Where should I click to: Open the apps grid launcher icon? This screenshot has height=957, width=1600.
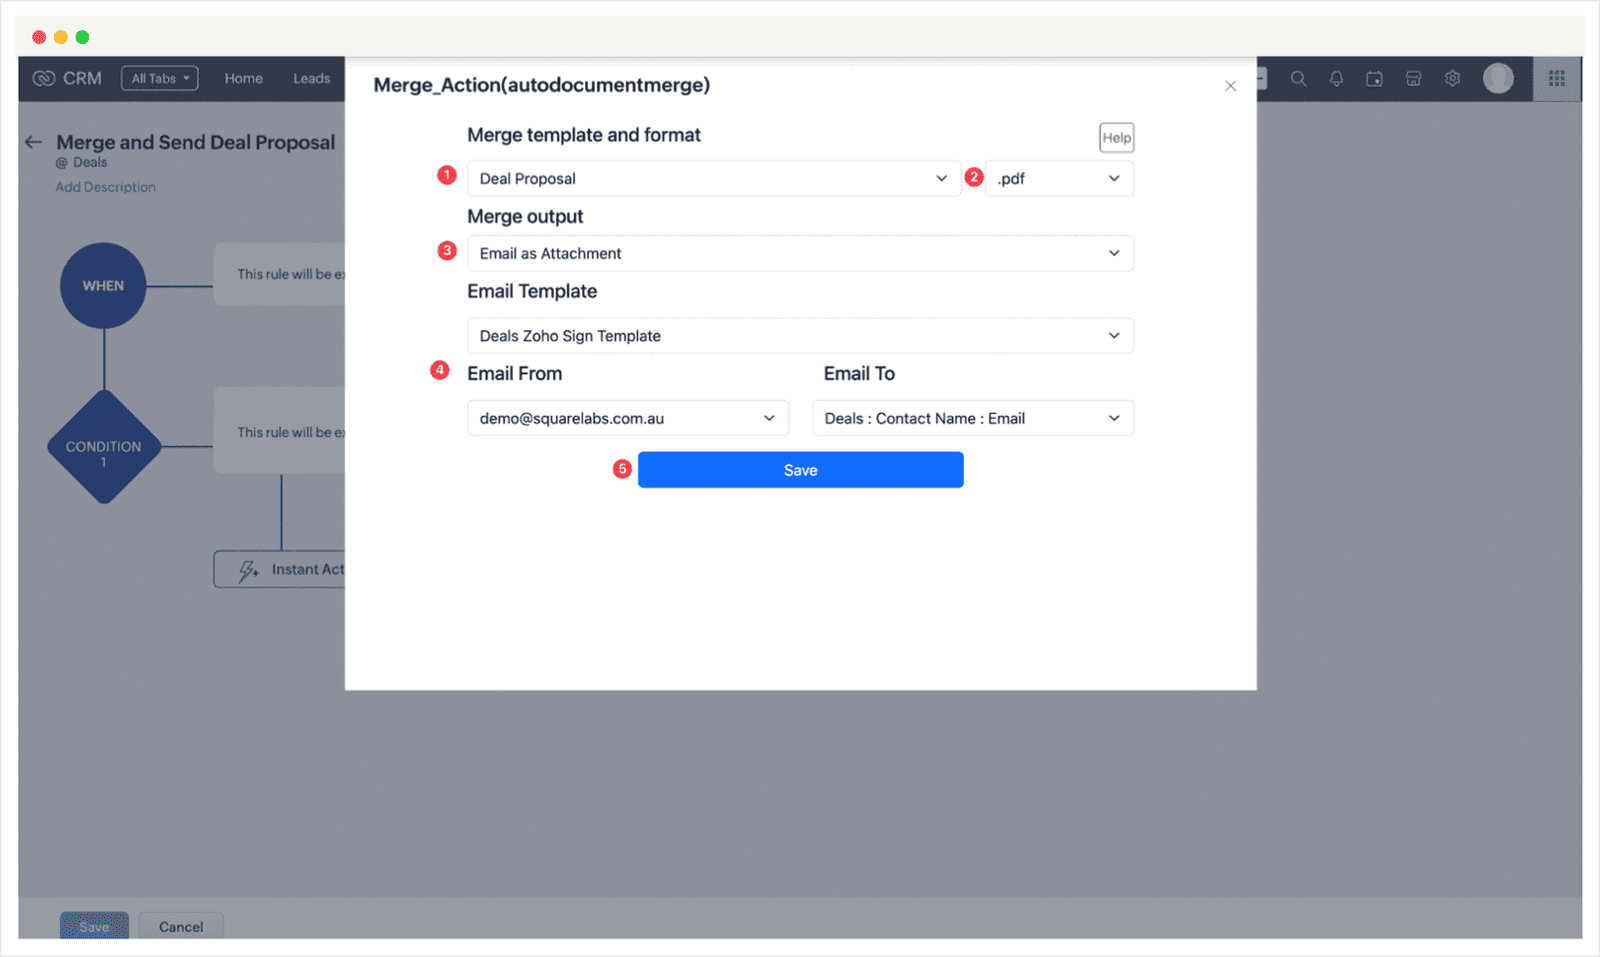[x=1557, y=78]
